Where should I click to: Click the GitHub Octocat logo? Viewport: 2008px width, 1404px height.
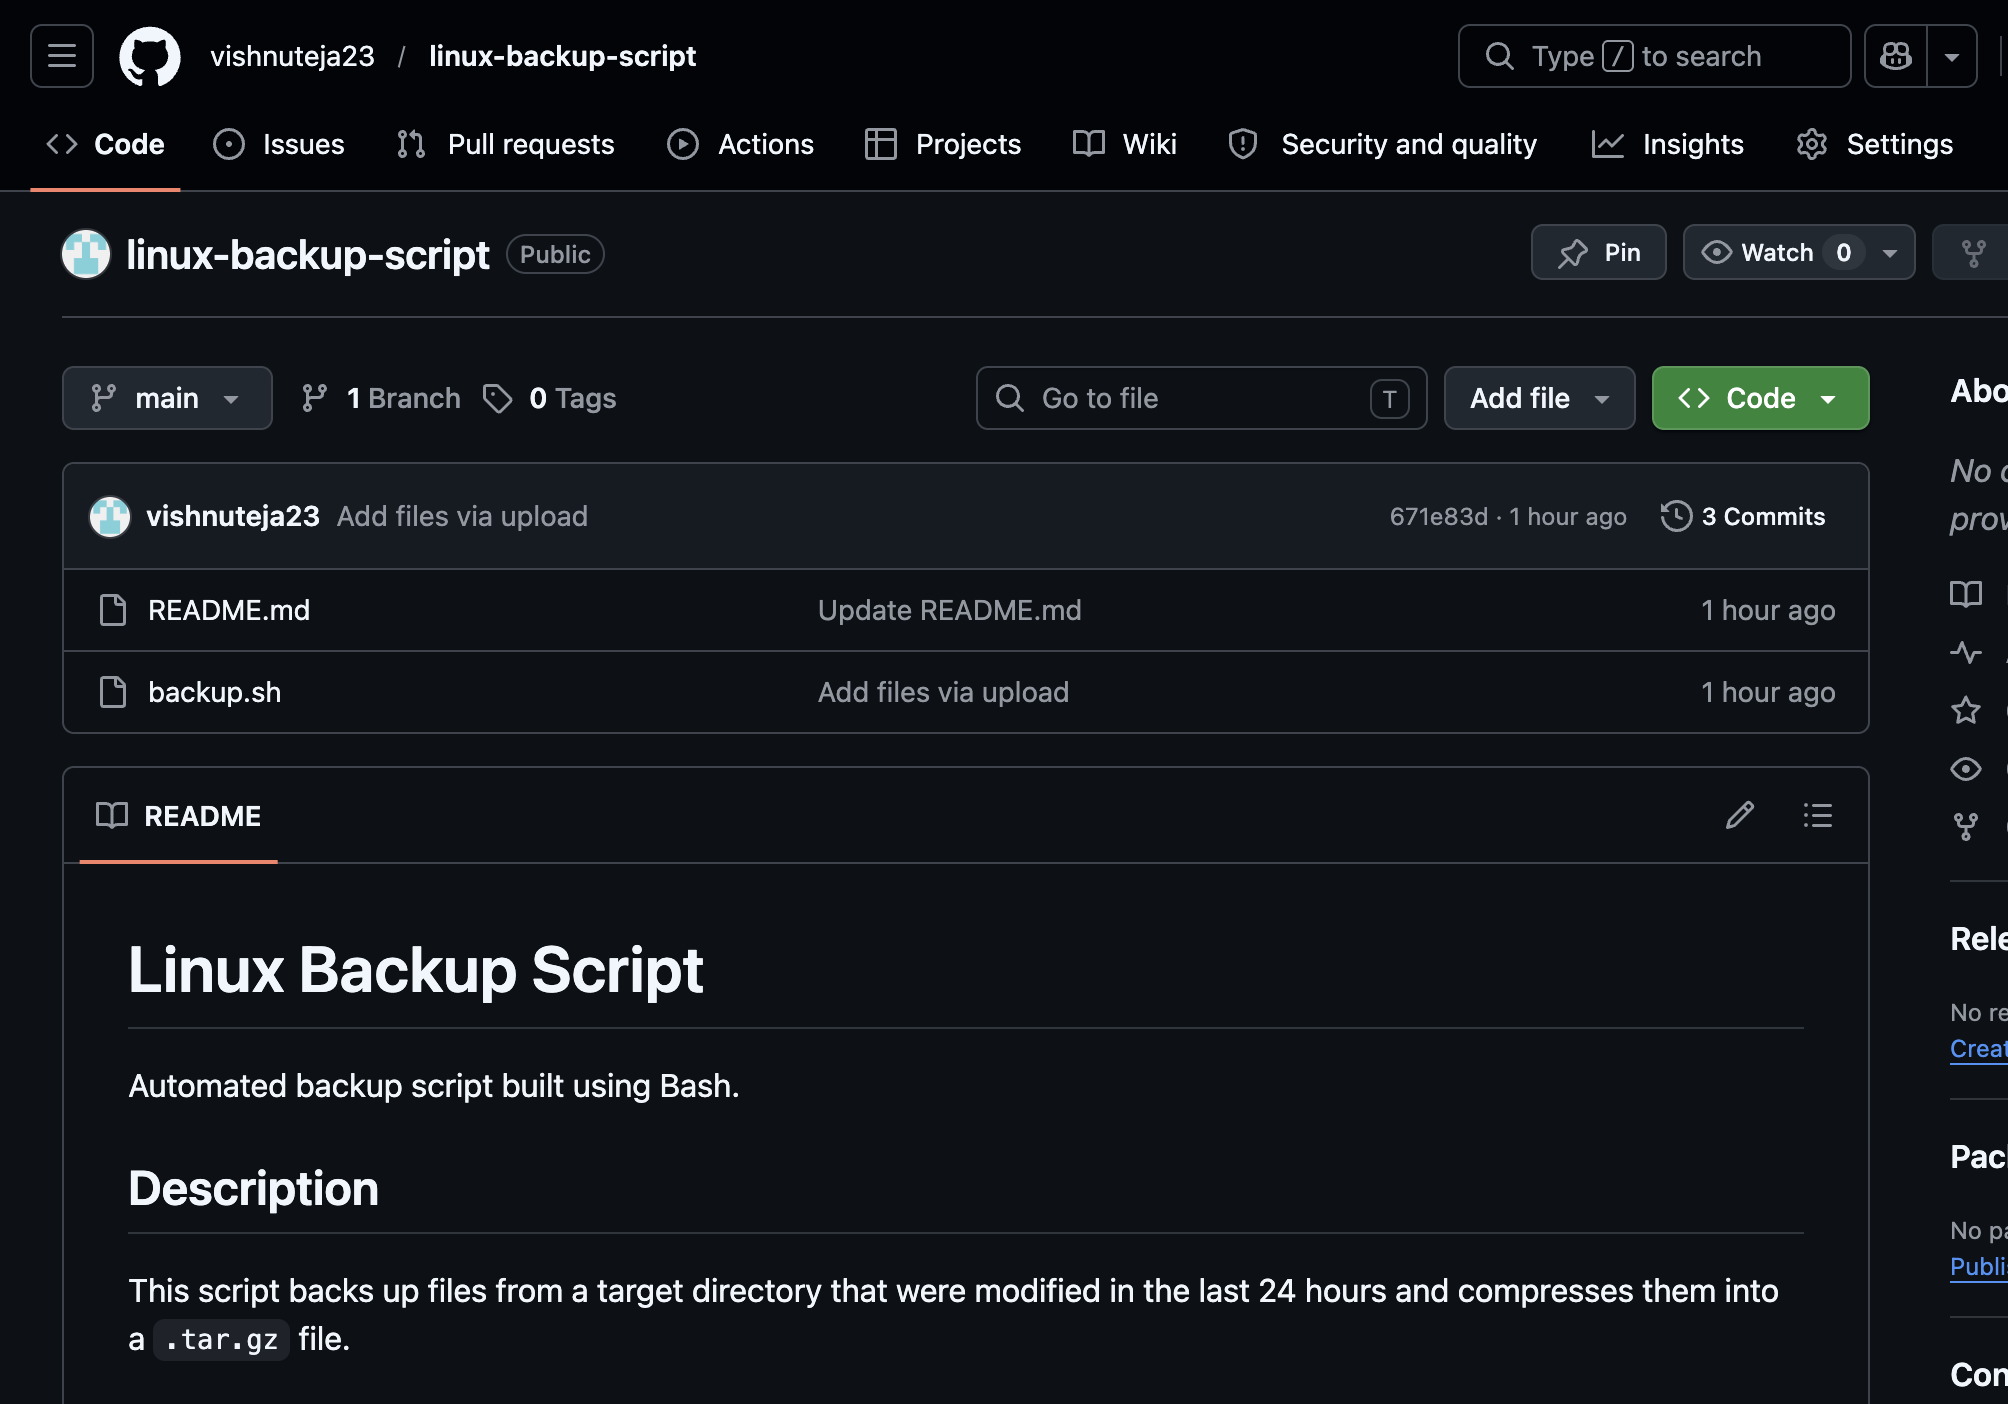150,57
